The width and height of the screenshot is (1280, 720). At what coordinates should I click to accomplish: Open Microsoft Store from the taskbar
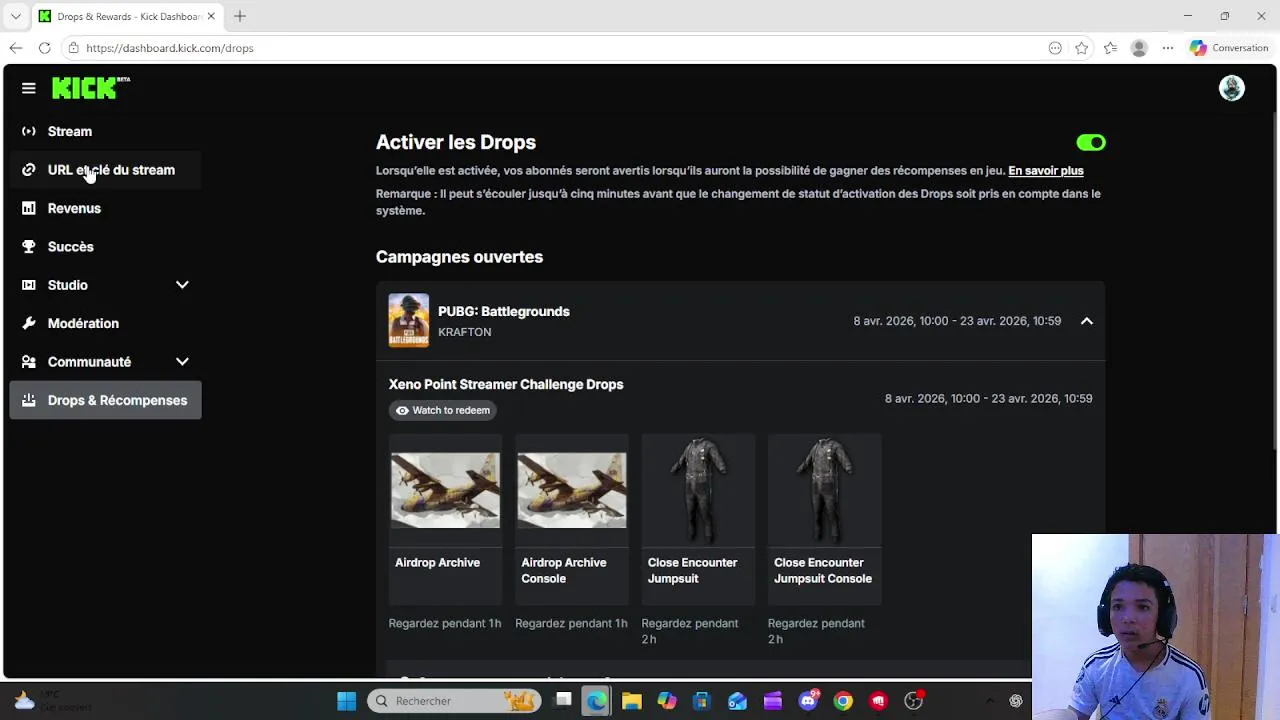tap(701, 701)
